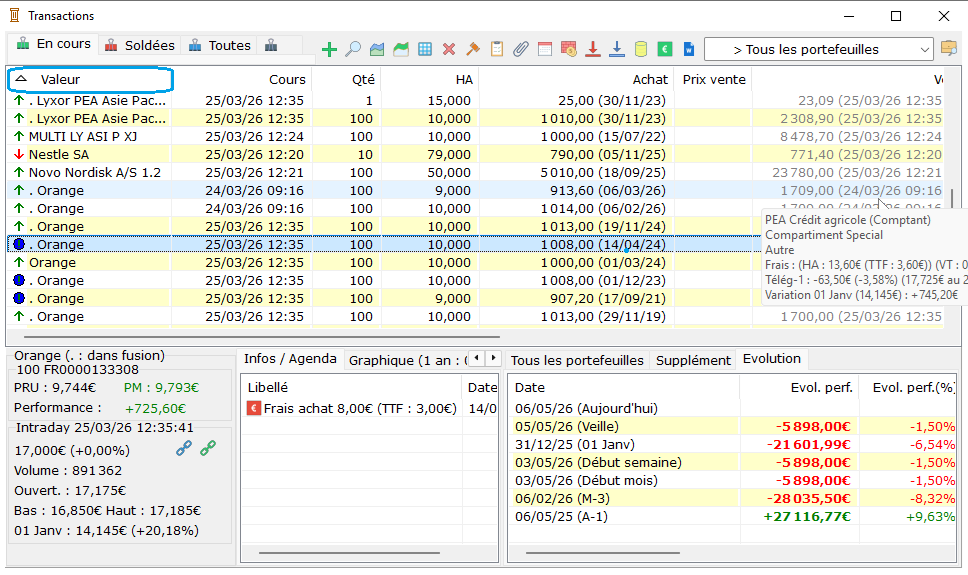Click the Performance value +725,60€
The height and width of the screenshot is (575, 968).
[x=155, y=409]
